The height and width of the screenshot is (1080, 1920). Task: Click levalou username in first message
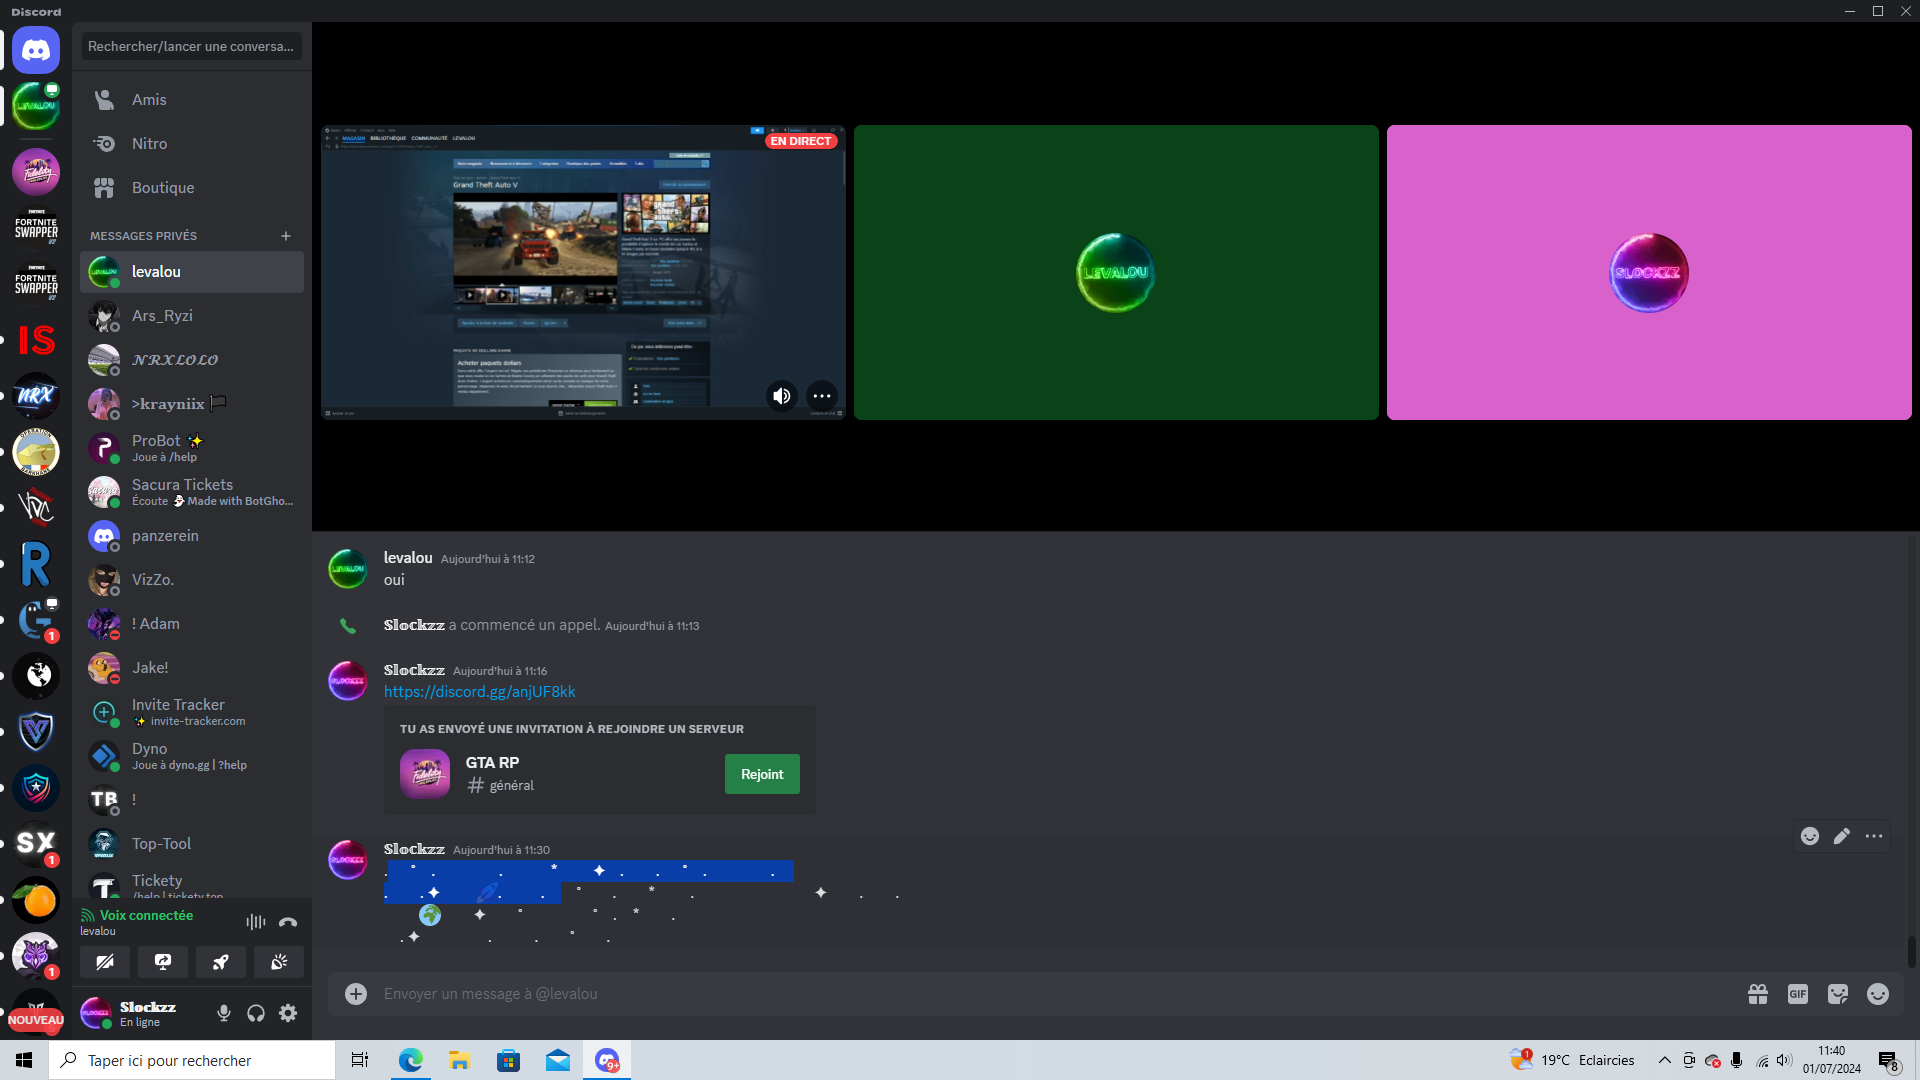pyautogui.click(x=408, y=558)
